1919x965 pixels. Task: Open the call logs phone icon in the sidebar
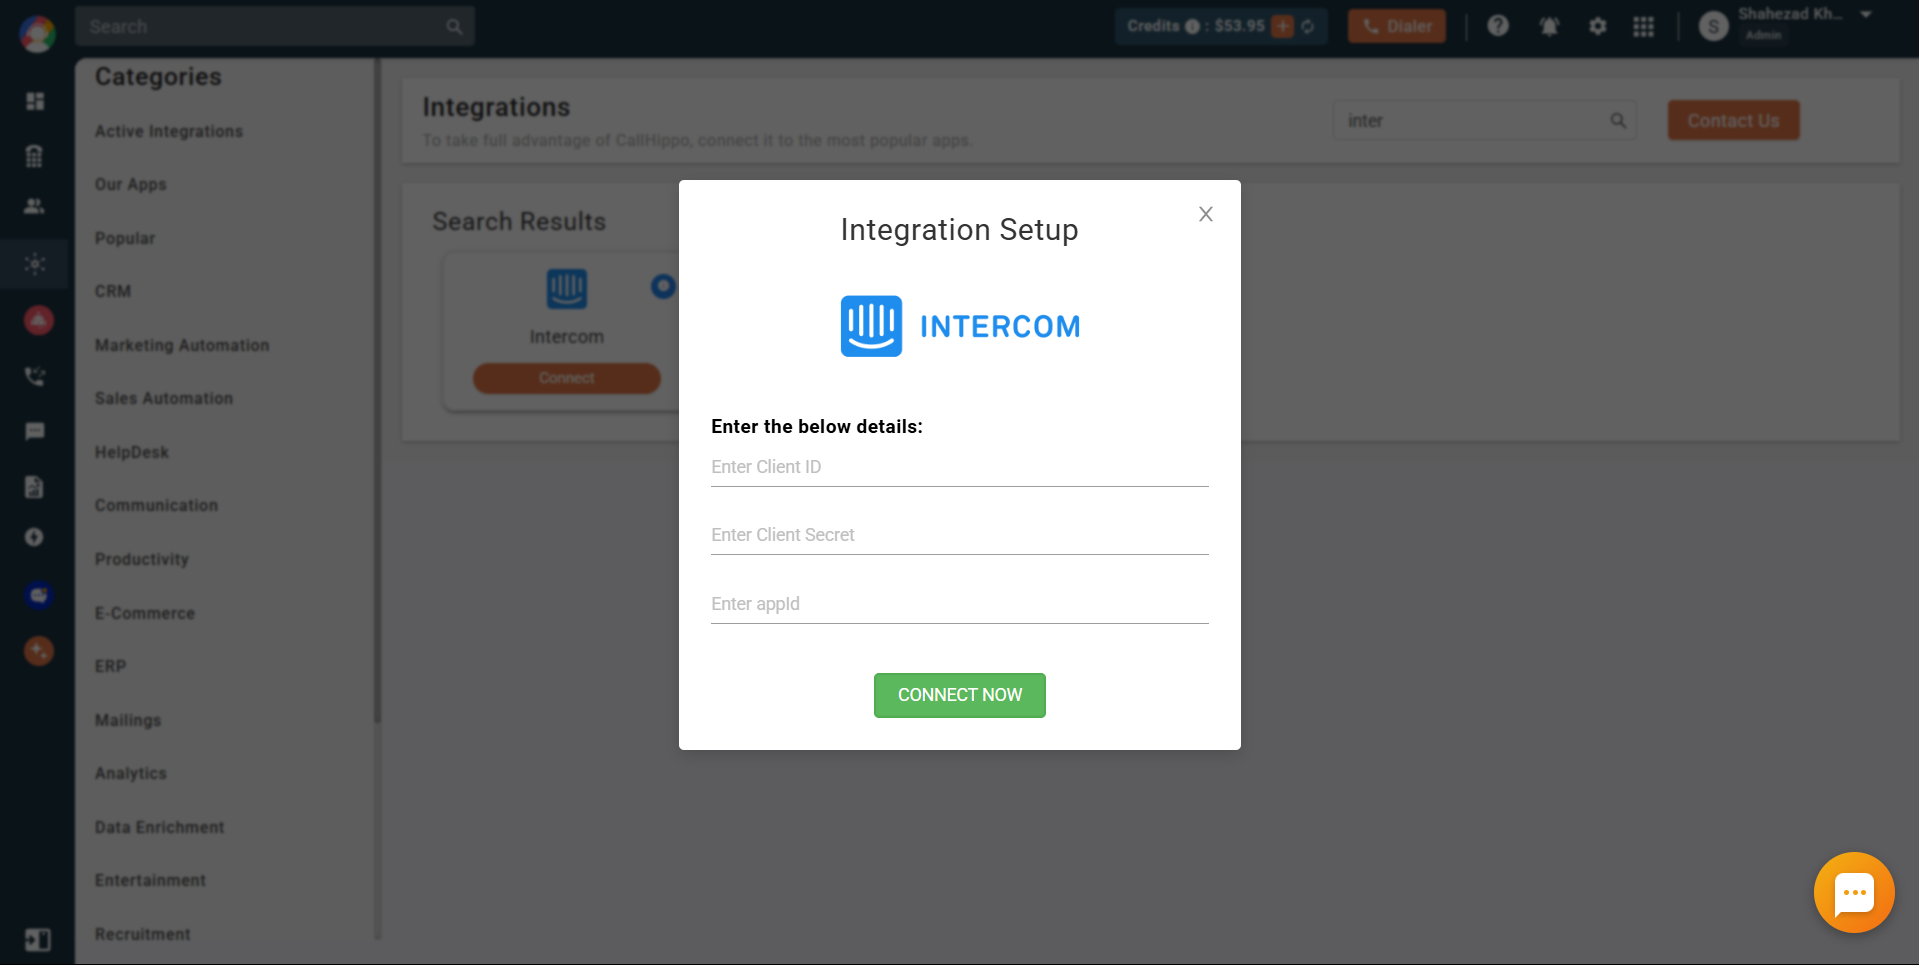tap(35, 376)
